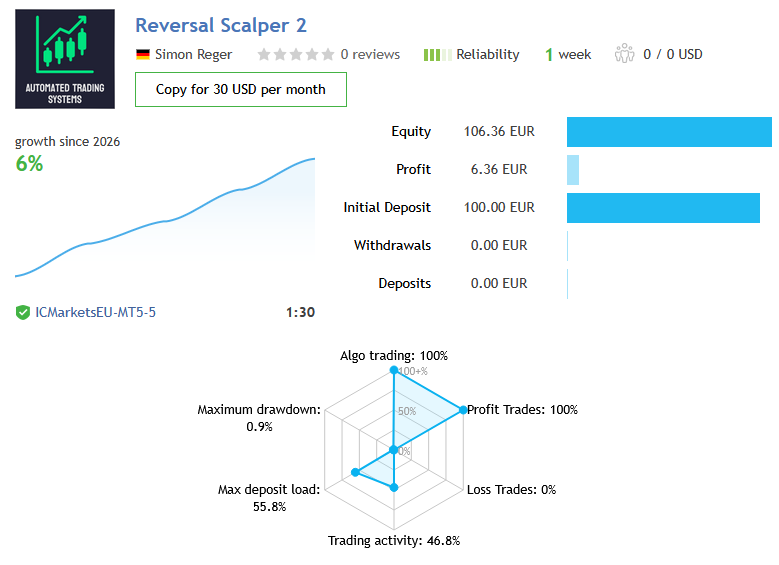779x565 pixels.
Task: Open the Reversal Scalper 2 title link
Action: coord(221,25)
